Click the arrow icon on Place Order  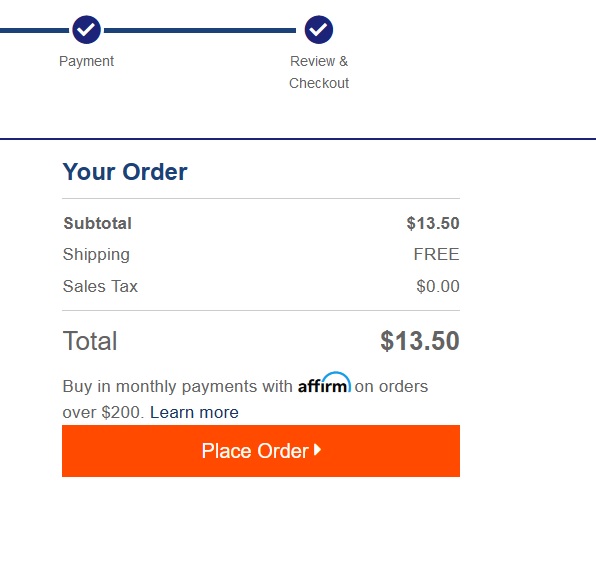tap(317, 450)
